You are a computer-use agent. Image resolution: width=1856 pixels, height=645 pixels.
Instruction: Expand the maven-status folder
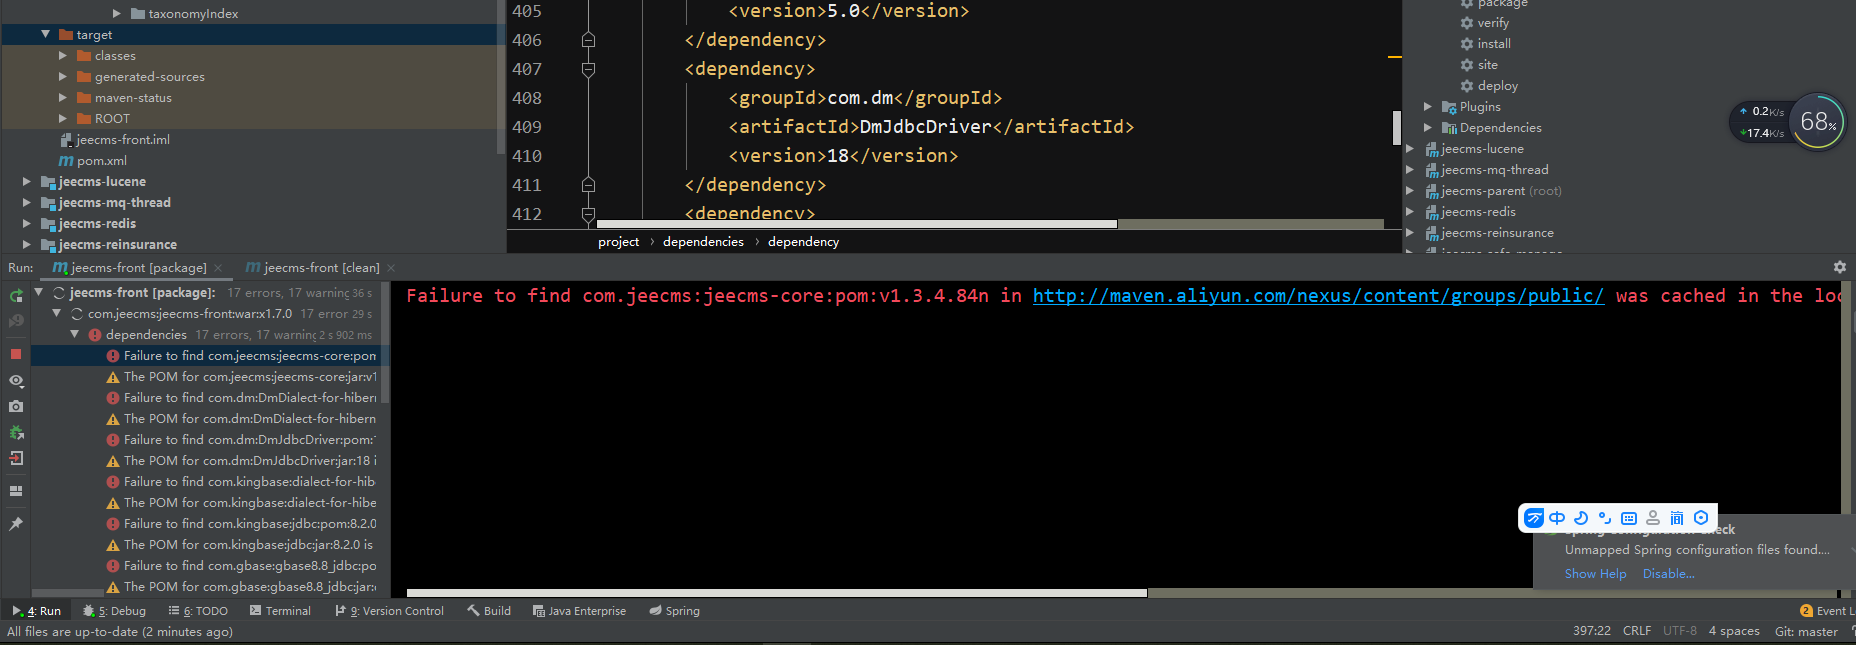tap(63, 97)
